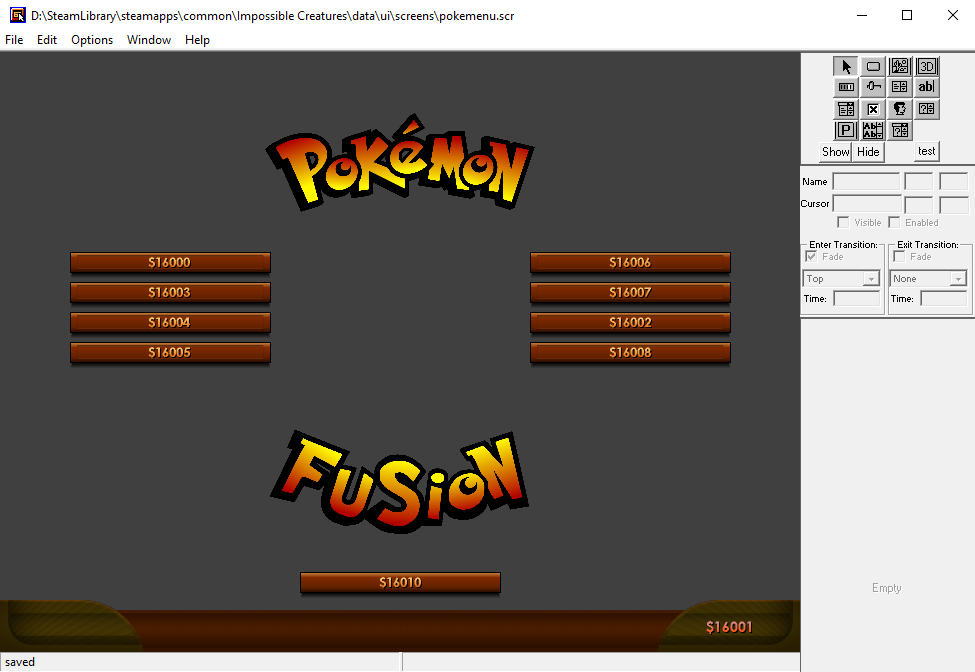The image size is (975, 672).
Task: Click the Show button
Action: coord(835,152)
